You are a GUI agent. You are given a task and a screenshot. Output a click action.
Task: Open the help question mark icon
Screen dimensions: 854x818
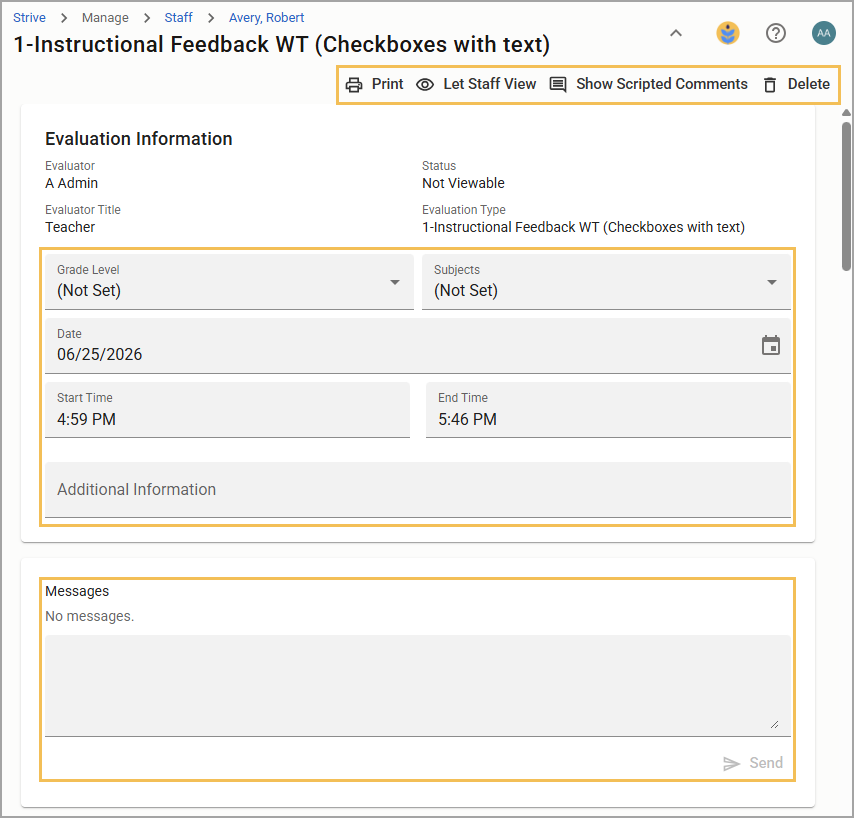coord(776,33)
